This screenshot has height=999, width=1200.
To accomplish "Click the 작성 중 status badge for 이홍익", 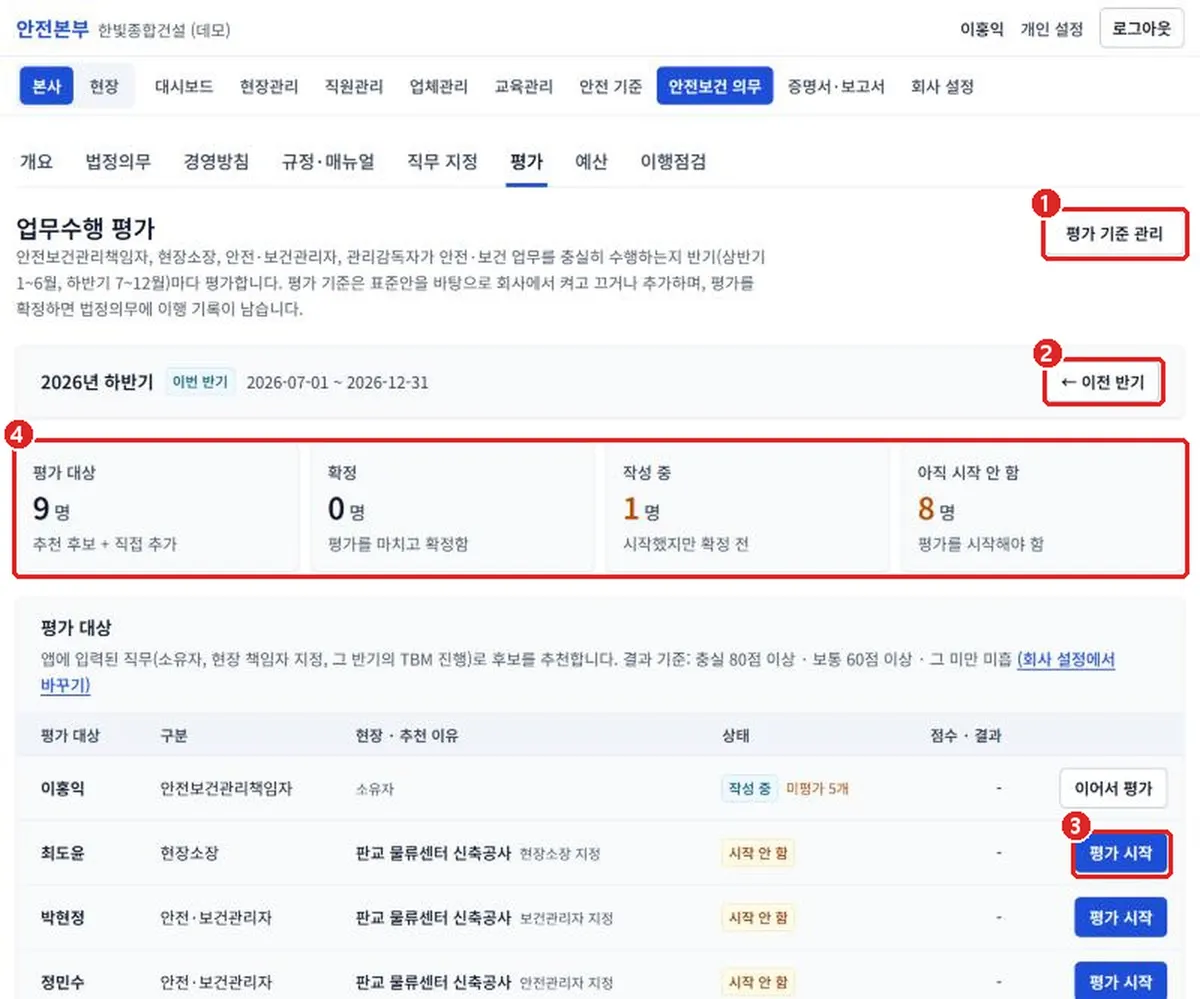I will tap(749, 788).
